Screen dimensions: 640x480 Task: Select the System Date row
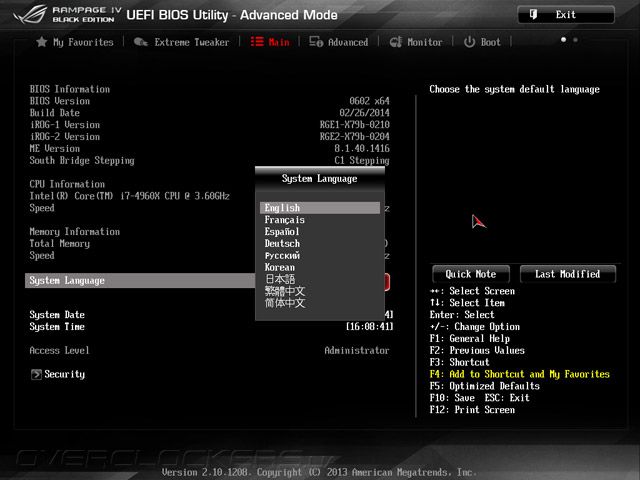click(x=211, y=315)
